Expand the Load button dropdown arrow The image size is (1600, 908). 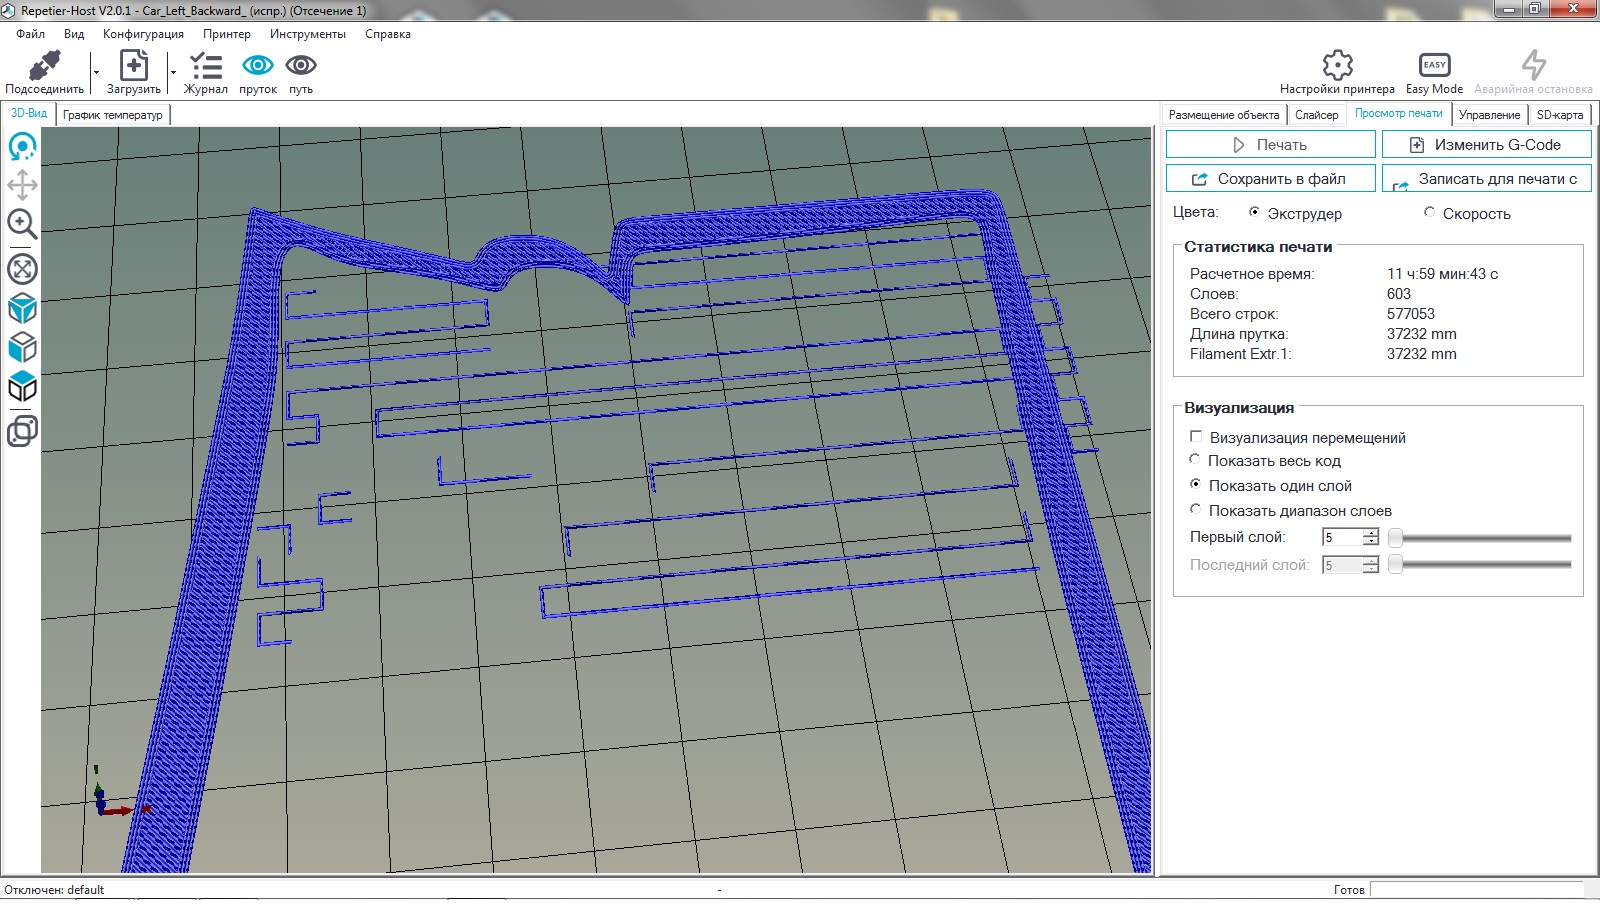pos(173,72)
